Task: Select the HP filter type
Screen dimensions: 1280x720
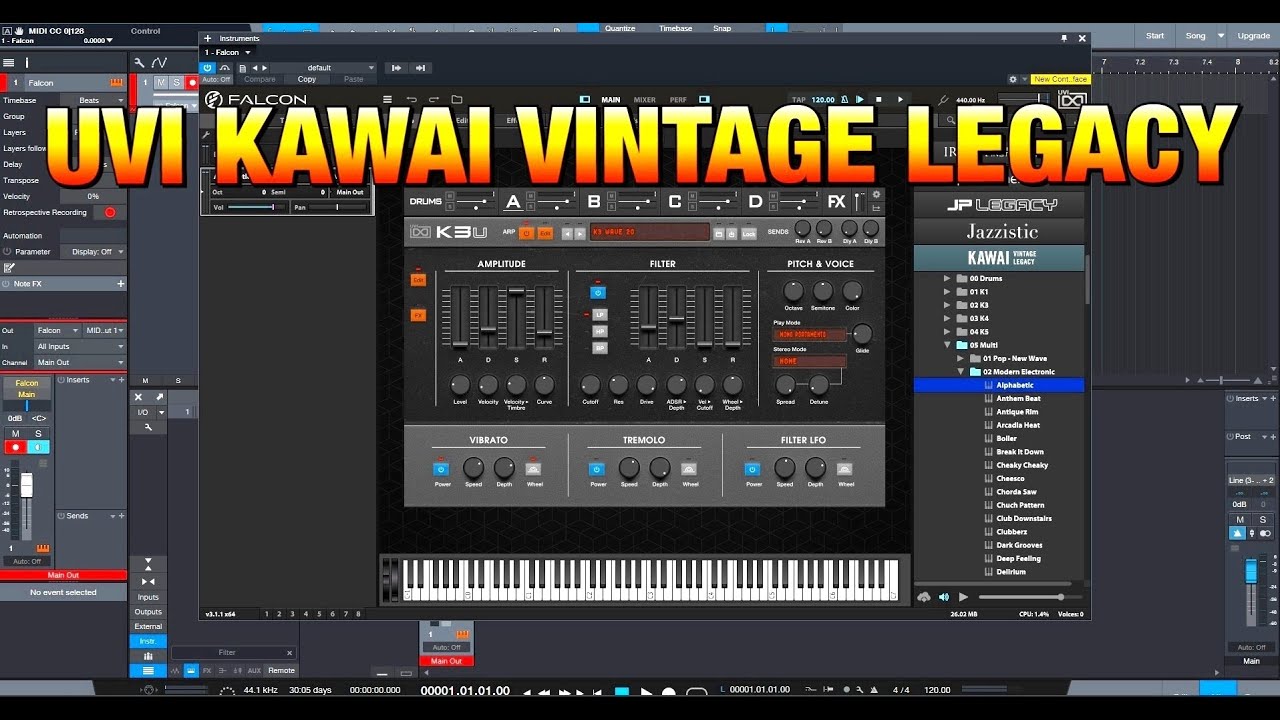Action: click(600, 331)
